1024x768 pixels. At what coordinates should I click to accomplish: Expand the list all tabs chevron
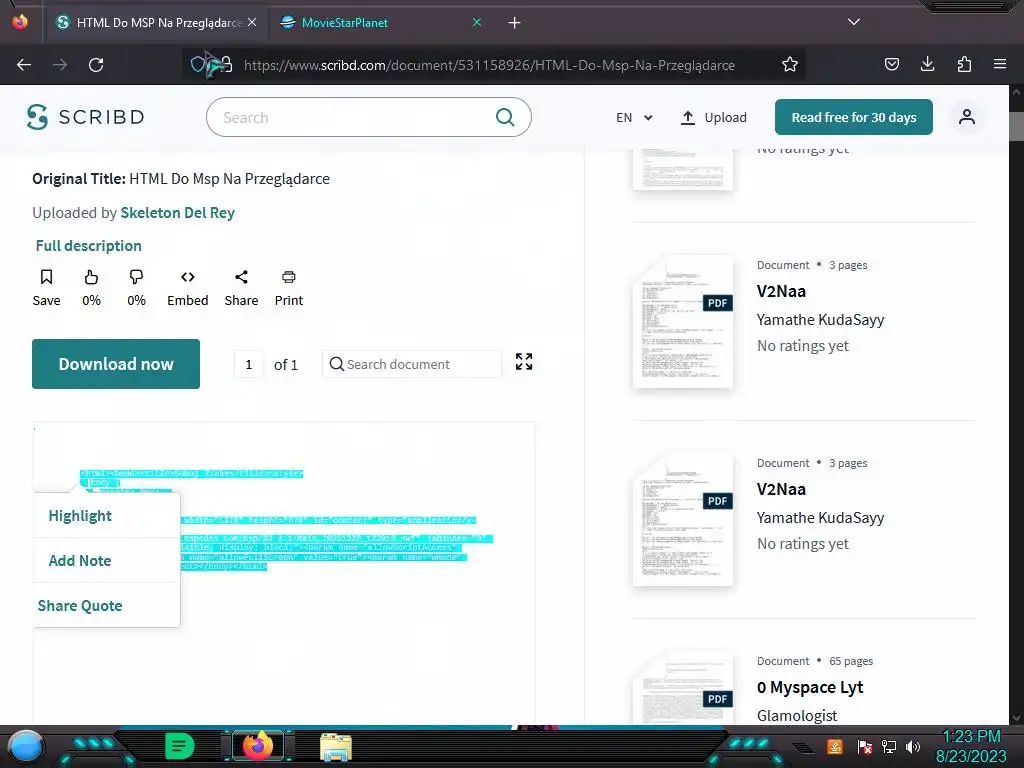(854, 22)
